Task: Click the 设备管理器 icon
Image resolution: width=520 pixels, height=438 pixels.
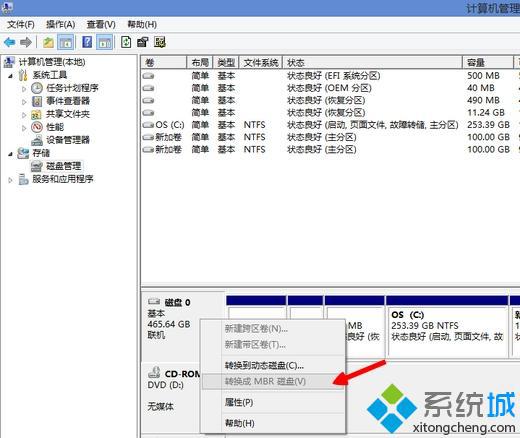Action: [37, 140]
